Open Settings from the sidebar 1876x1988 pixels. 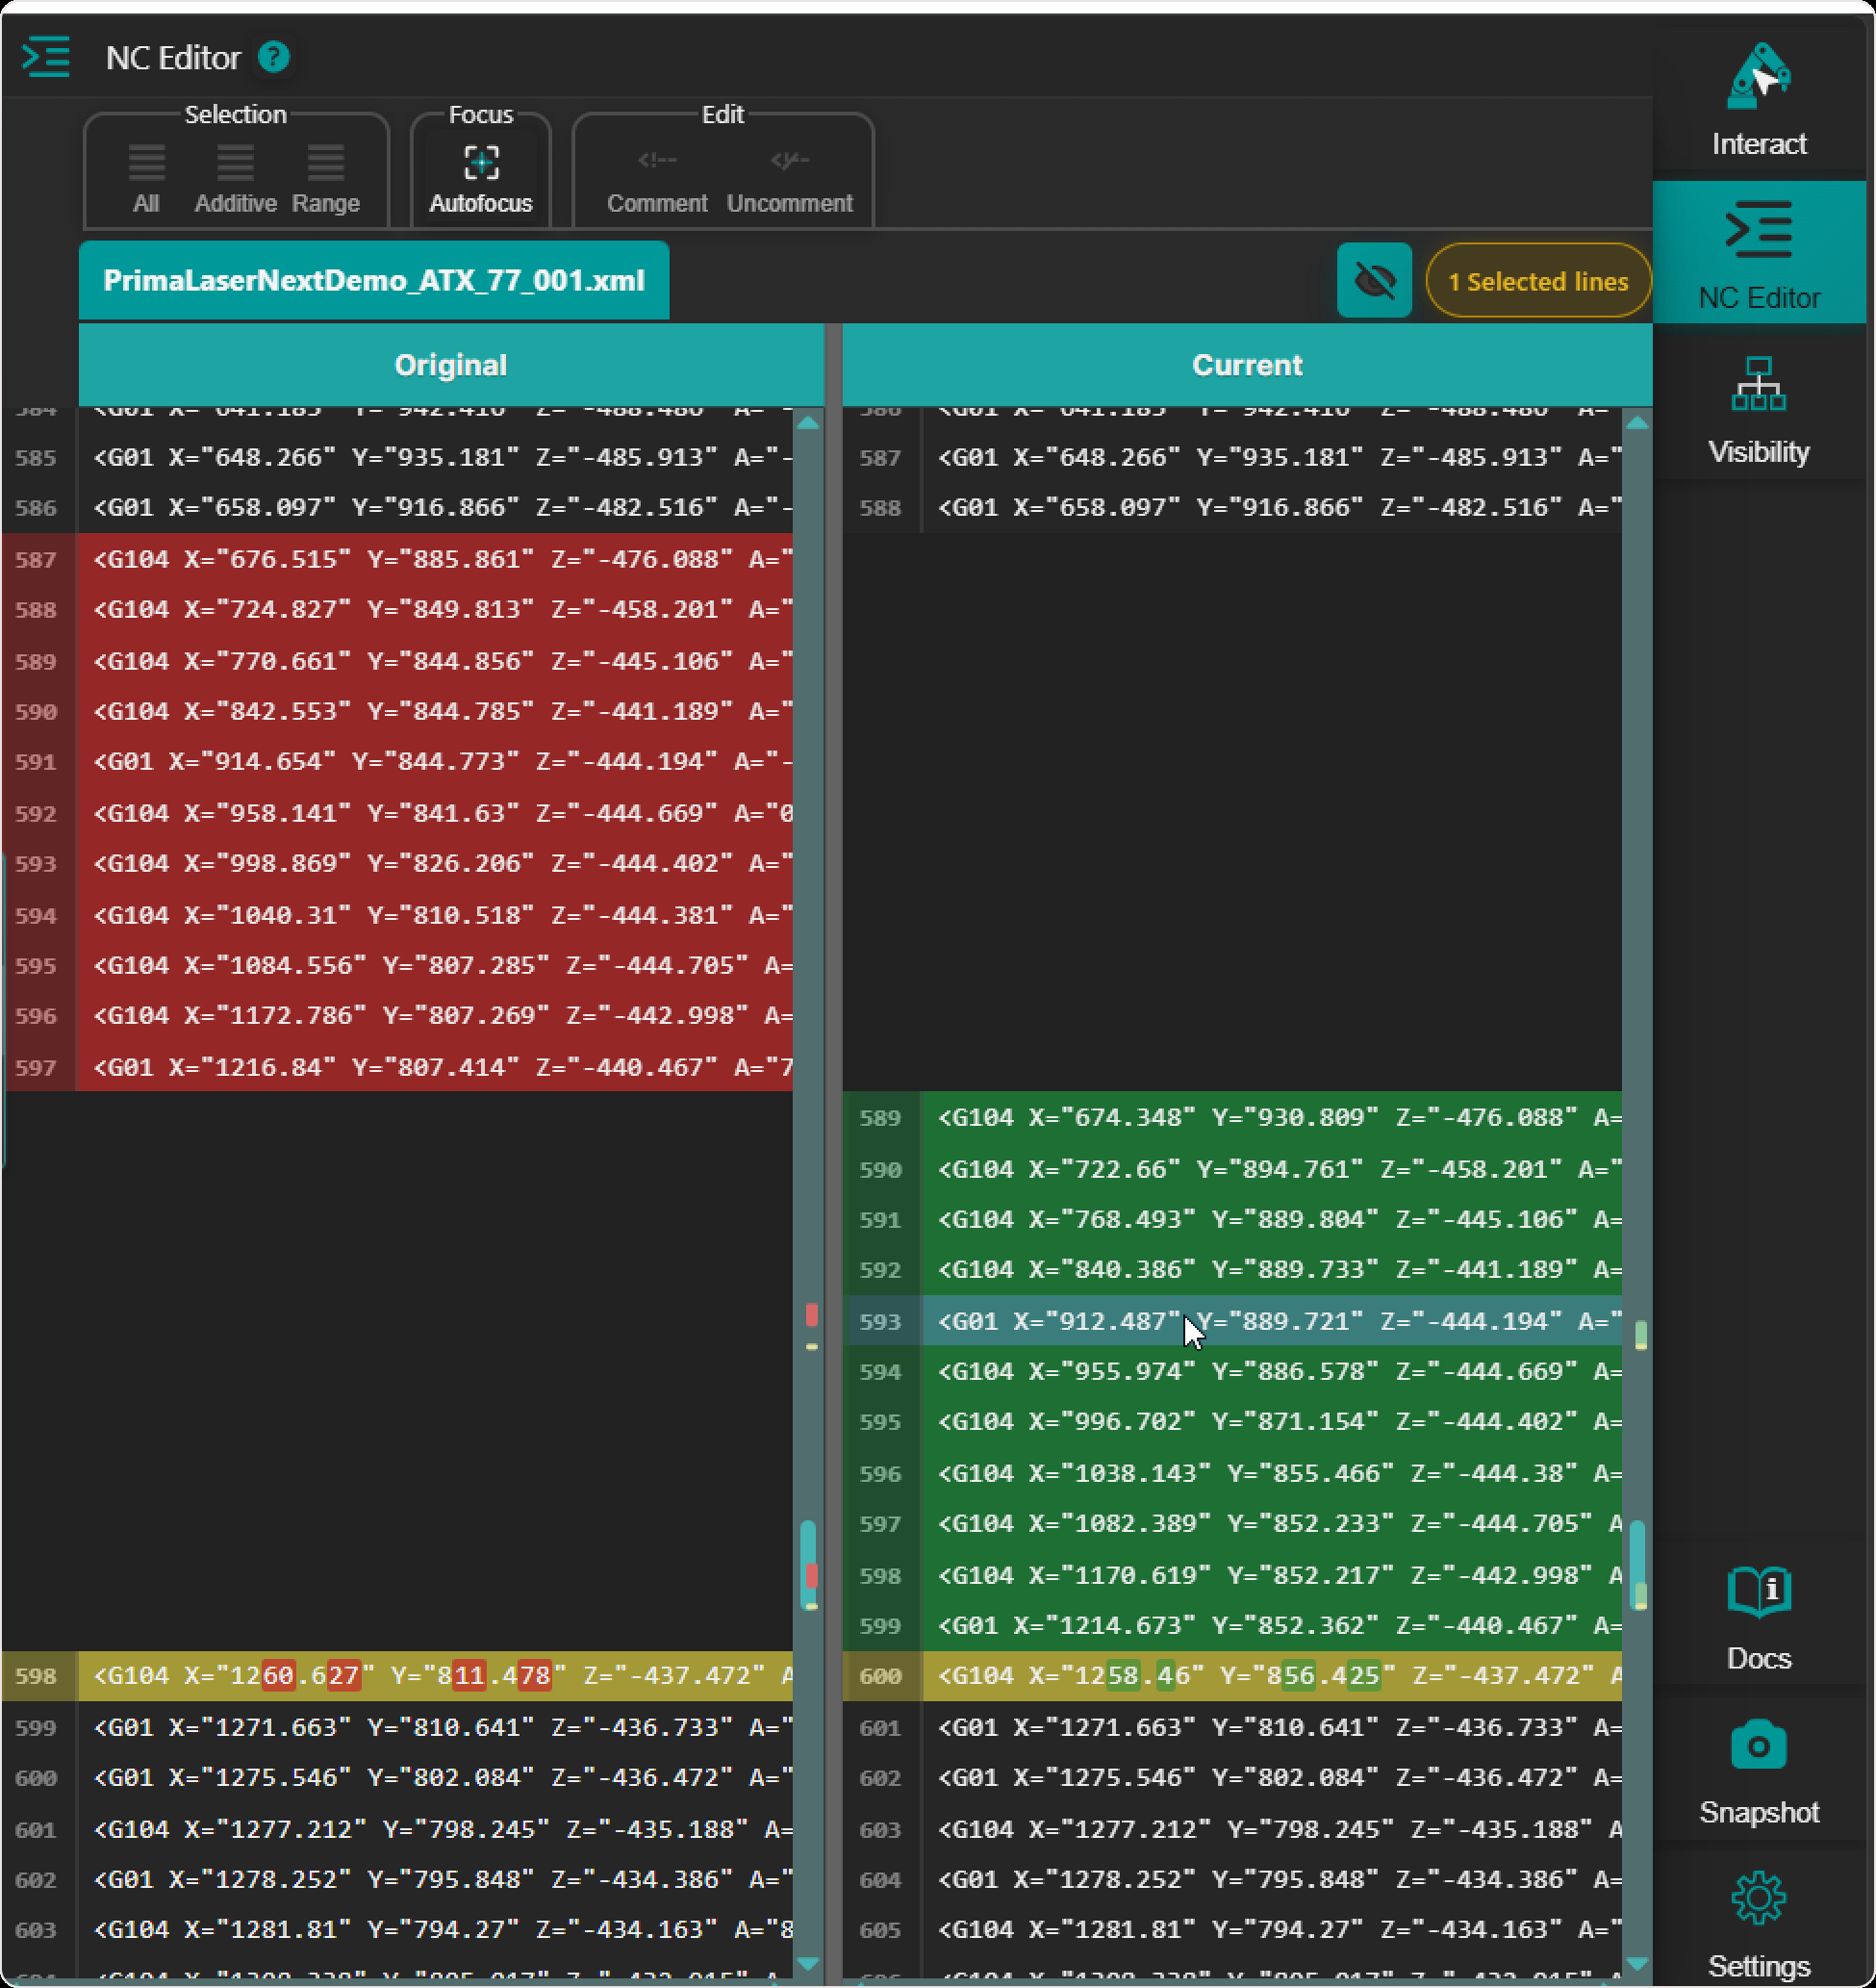pos(1759,1924)
